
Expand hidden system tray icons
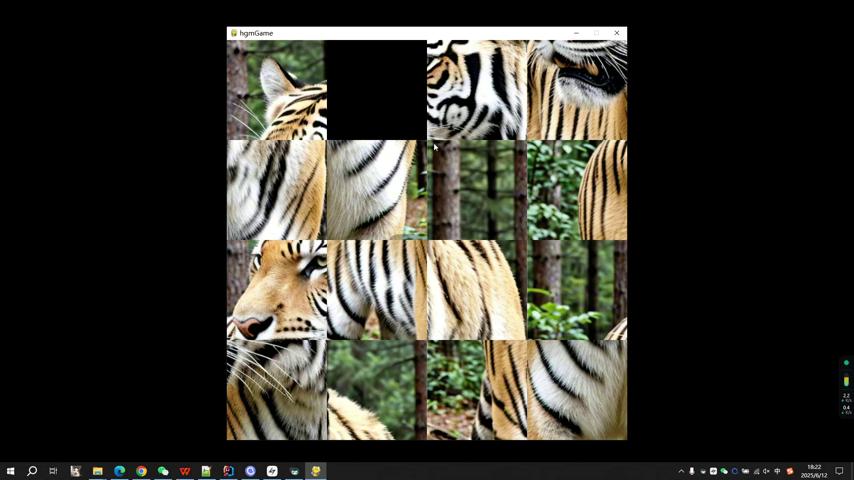681,471
